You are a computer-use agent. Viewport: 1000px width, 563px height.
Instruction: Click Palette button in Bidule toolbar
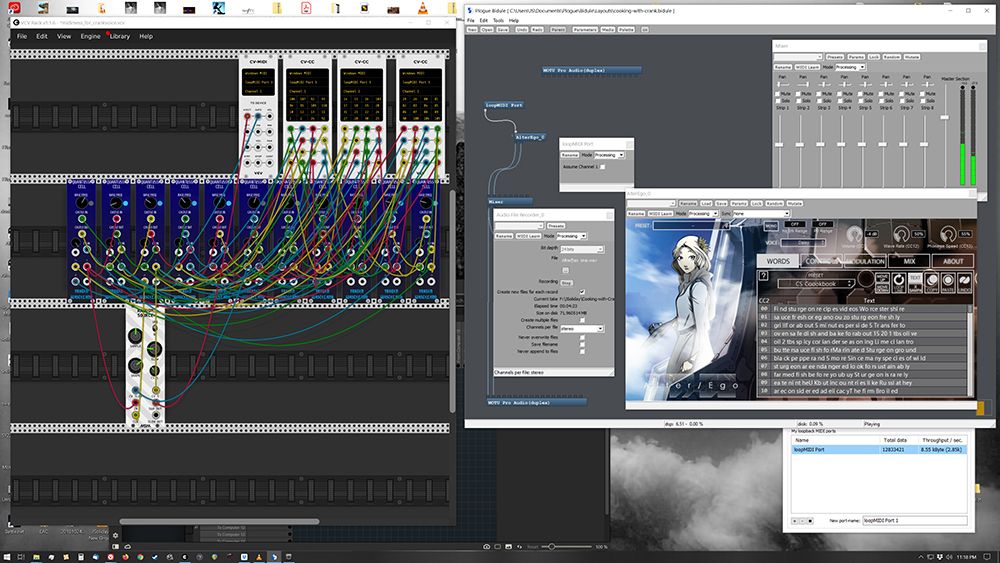point(626,29)
